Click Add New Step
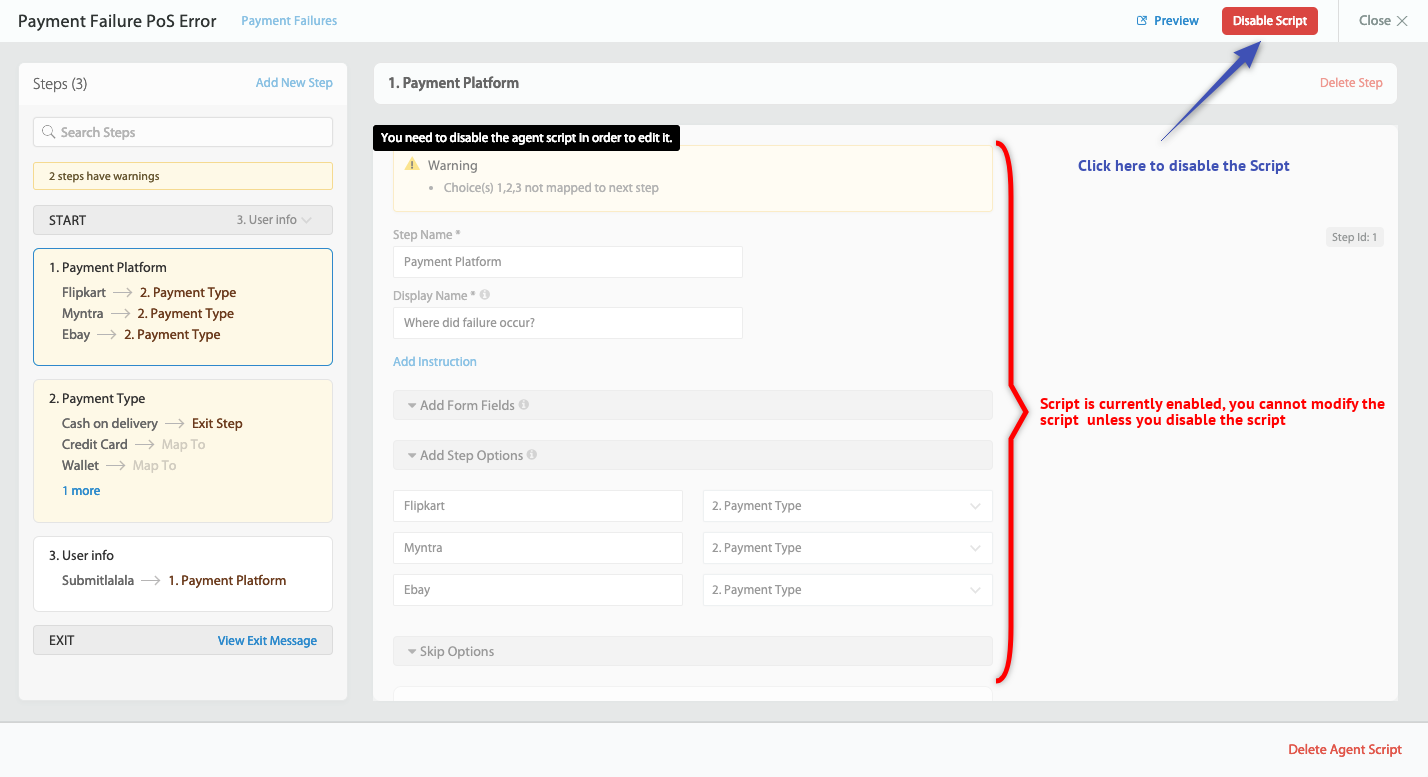Viewport: 1428px width, 777px height. (294, 82)
